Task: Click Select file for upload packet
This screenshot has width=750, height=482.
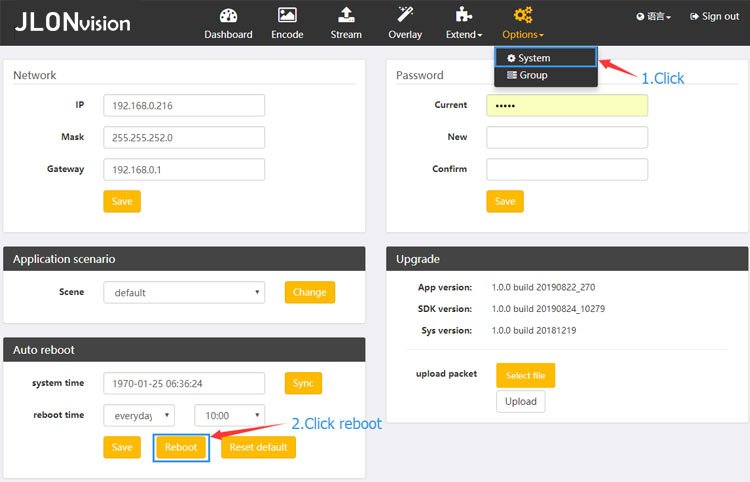Action: (x=526, y=375)
